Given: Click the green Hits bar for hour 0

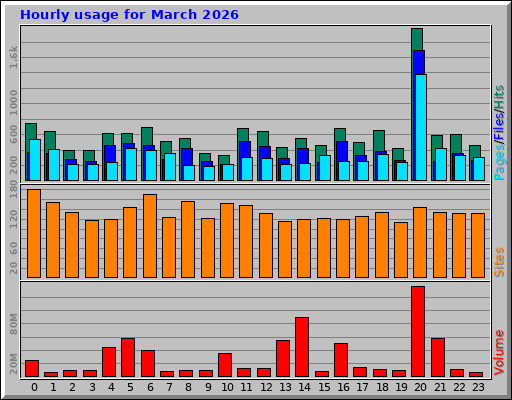Looking at the screenshot, I should pyautogui.click(x=31, y=131).
